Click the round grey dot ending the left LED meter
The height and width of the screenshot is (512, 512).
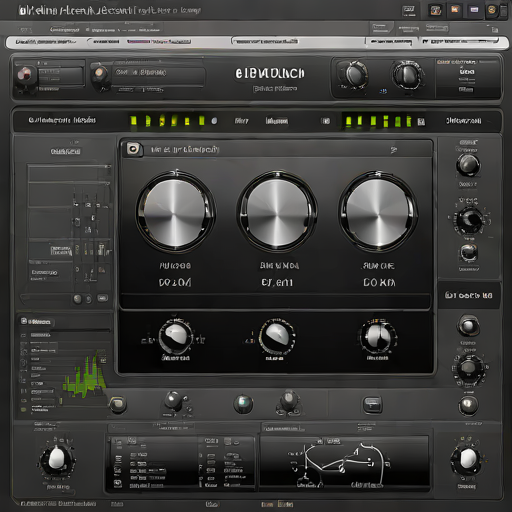(x=214, y=121)
